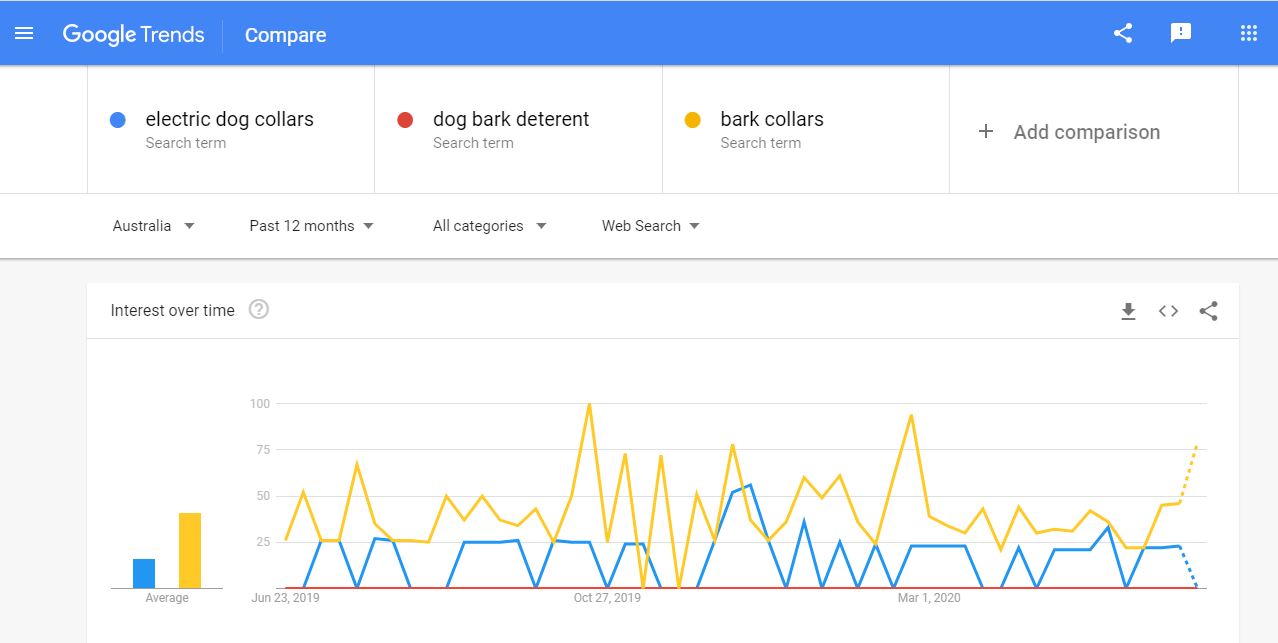
Task: Select the bark collars search term card
Action: tap(771, 119)
